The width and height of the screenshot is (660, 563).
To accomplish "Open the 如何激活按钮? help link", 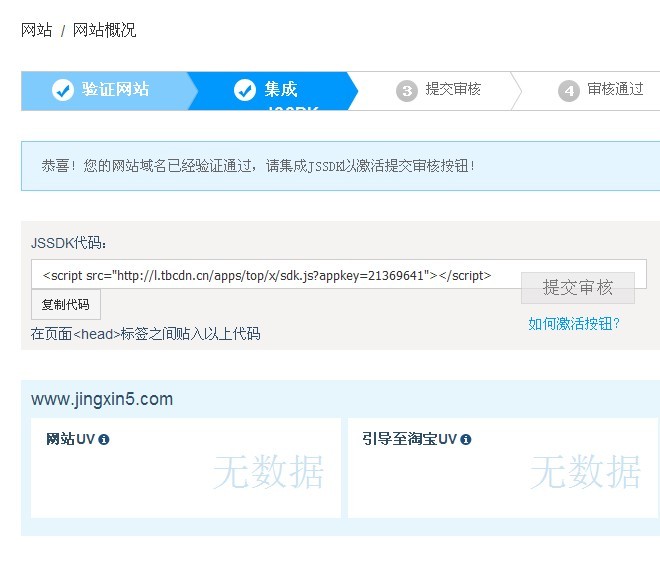I will click(574, 324).
